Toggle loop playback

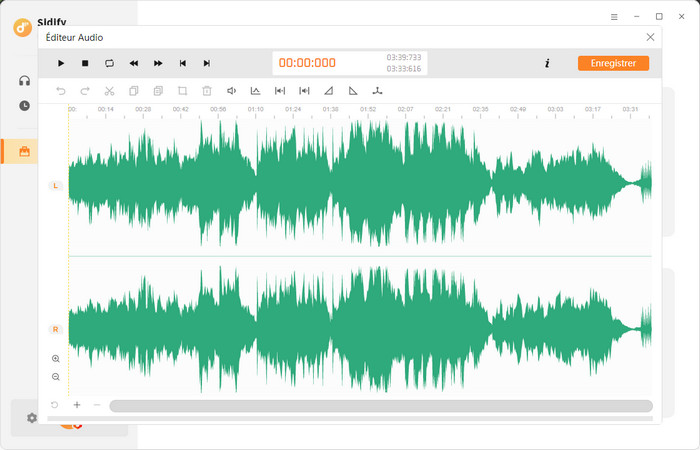(x=109, y=63)
